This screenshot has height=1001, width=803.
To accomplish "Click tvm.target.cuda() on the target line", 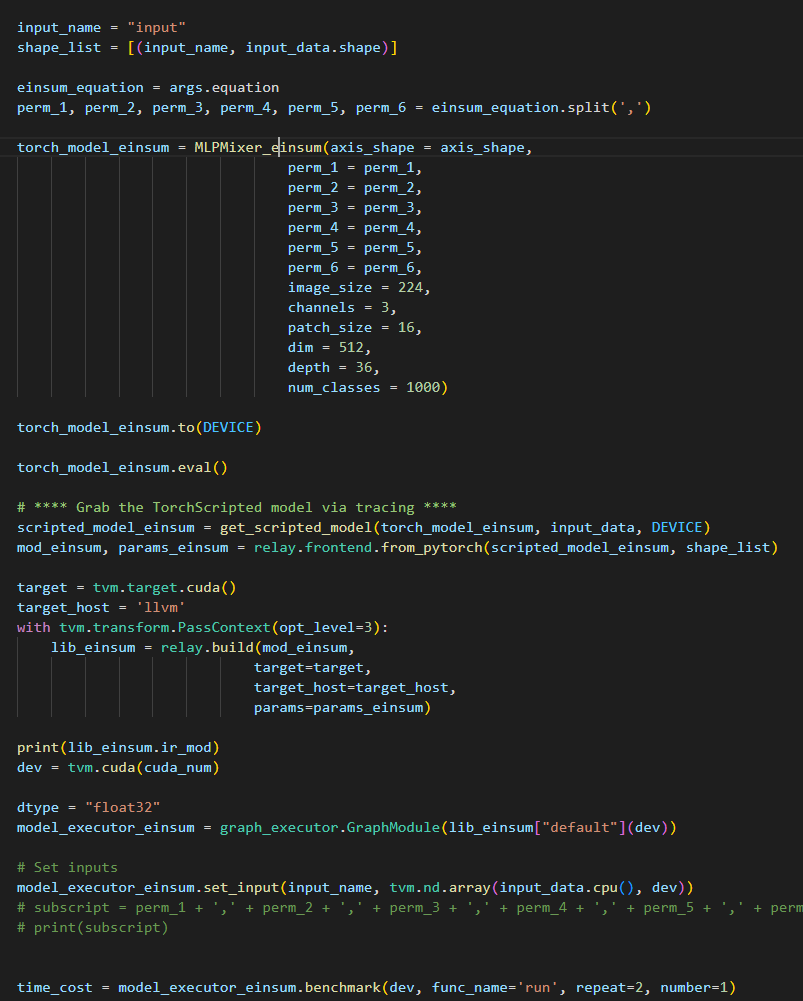I will pyautogui.click(x=165, y=587).
